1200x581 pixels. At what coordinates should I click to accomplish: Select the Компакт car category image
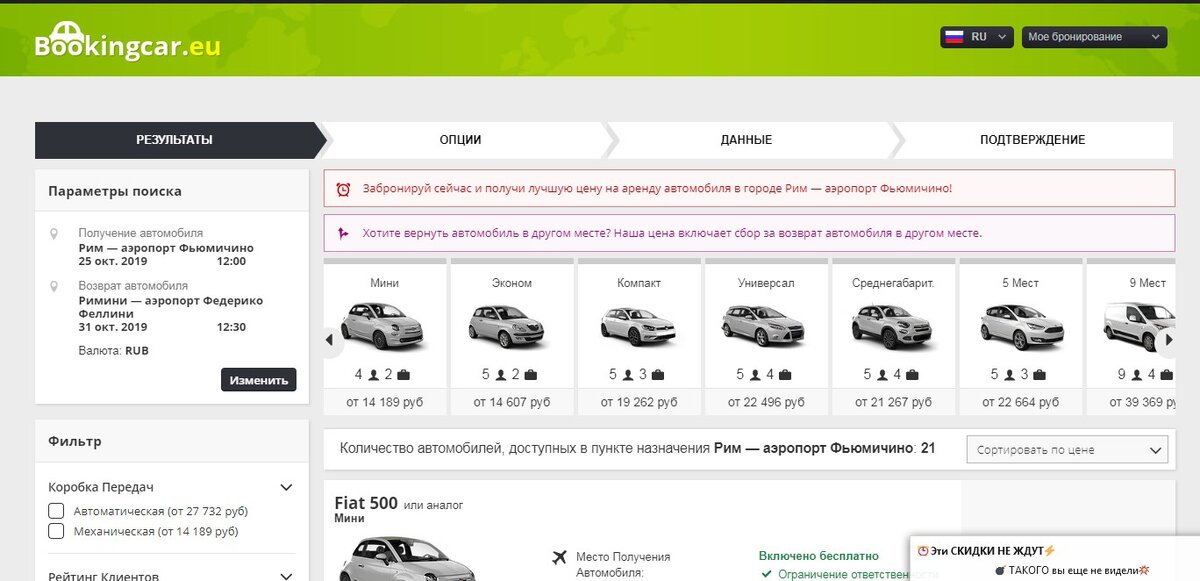point(639,326)
